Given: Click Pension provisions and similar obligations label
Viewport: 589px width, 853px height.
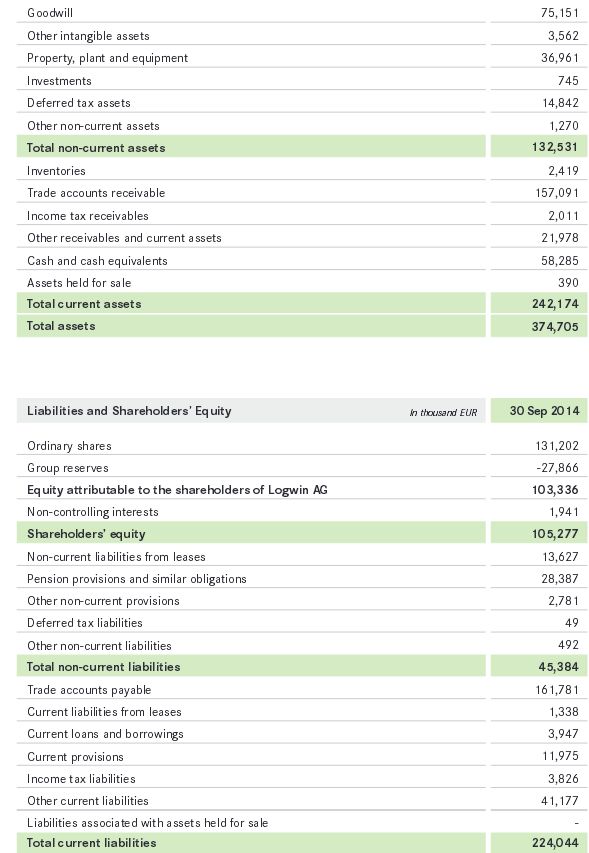Looking at the screenshot, I should 137,579.
